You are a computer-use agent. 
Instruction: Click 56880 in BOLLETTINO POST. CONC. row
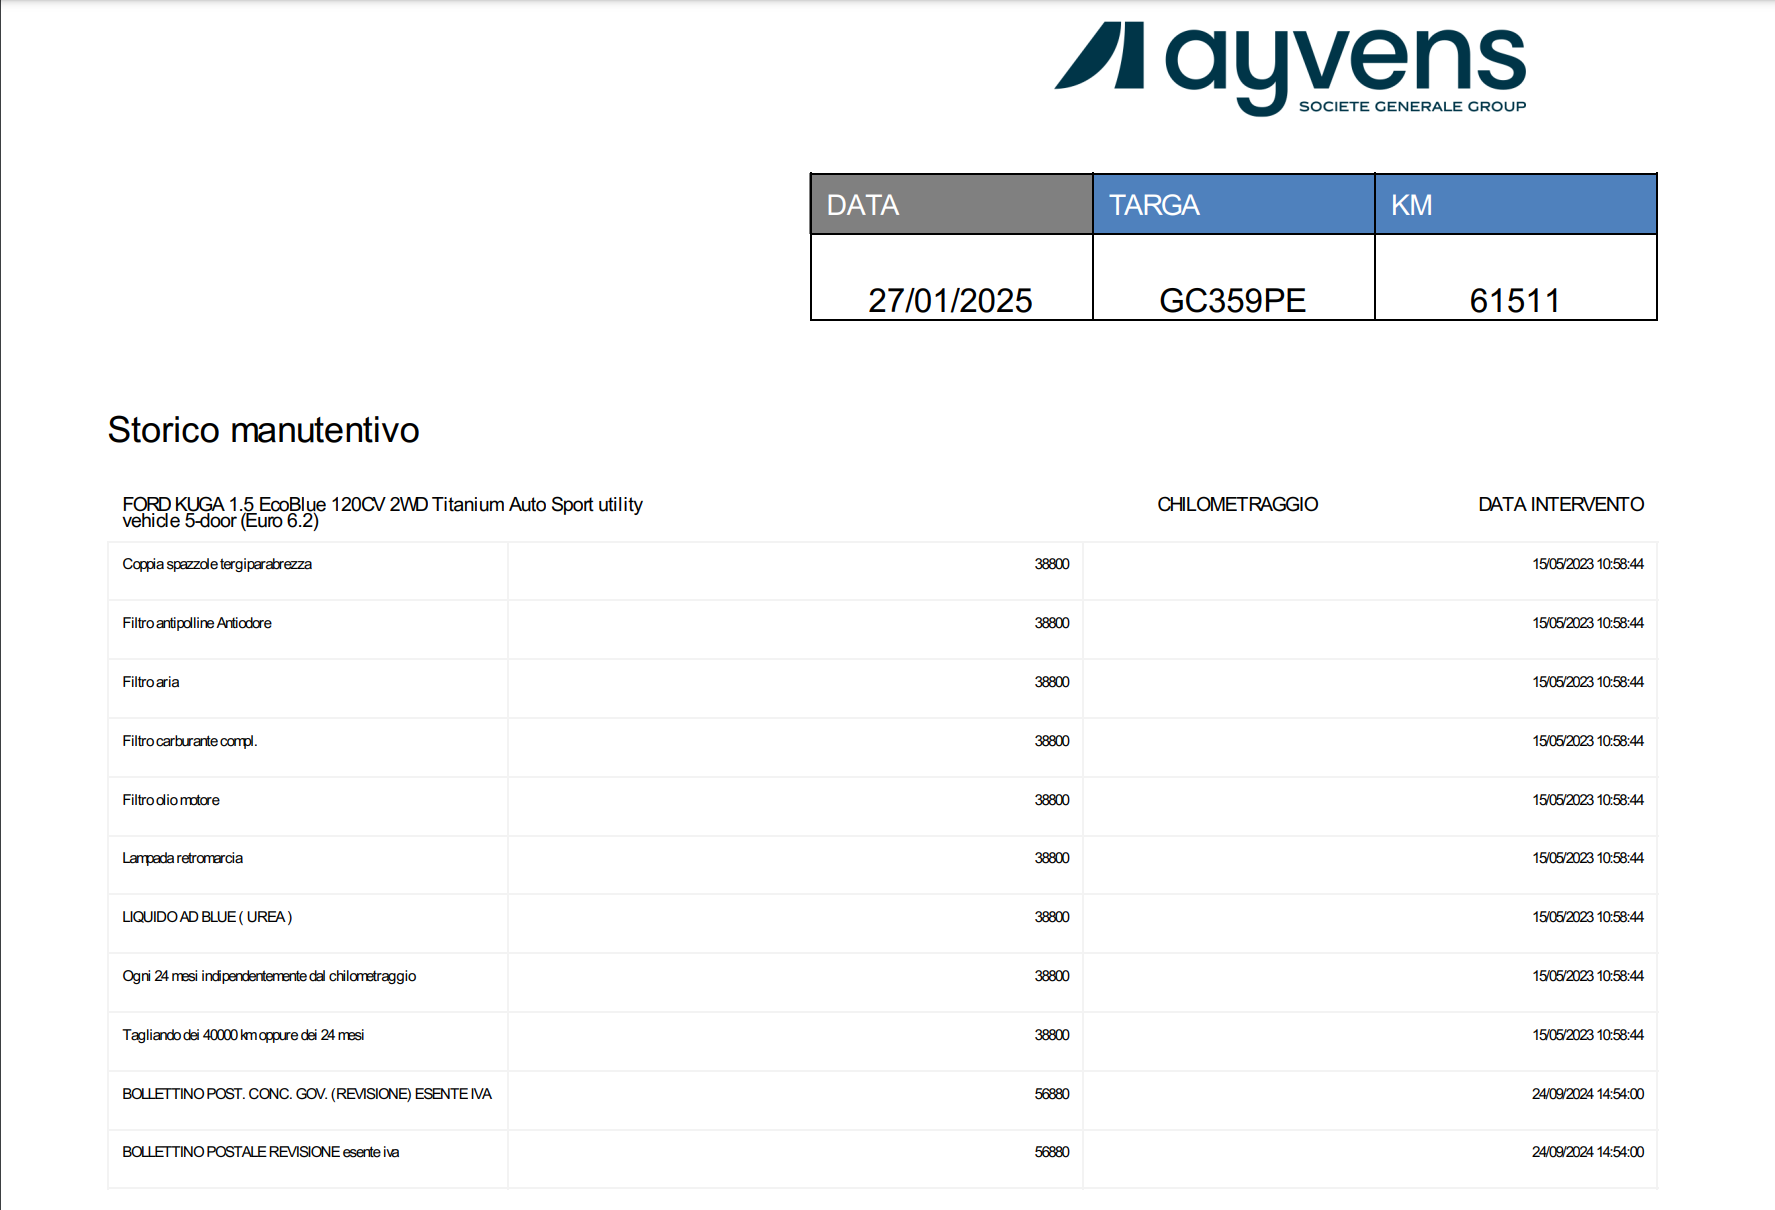[1052, 1094]
